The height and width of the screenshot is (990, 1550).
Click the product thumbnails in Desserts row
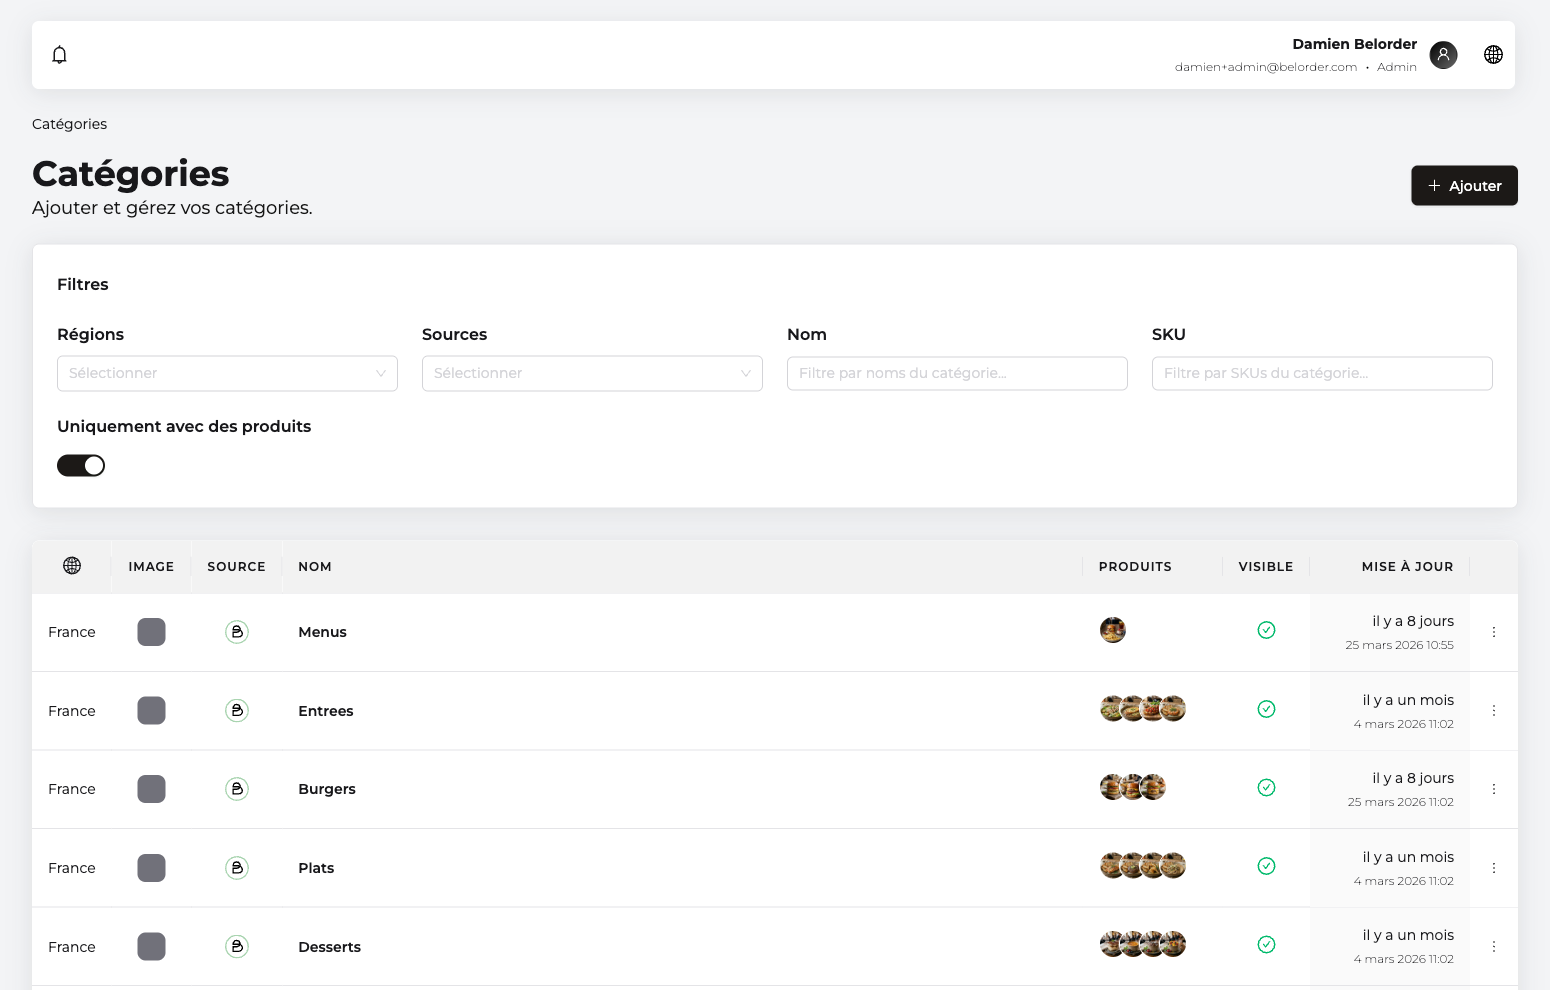coord(1143,944)
